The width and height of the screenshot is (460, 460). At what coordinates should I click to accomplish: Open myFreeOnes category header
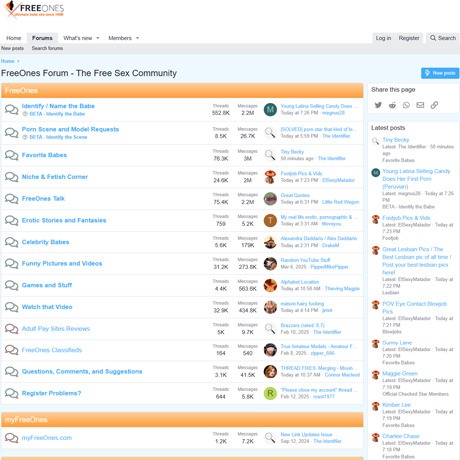(x=26, y=420)
